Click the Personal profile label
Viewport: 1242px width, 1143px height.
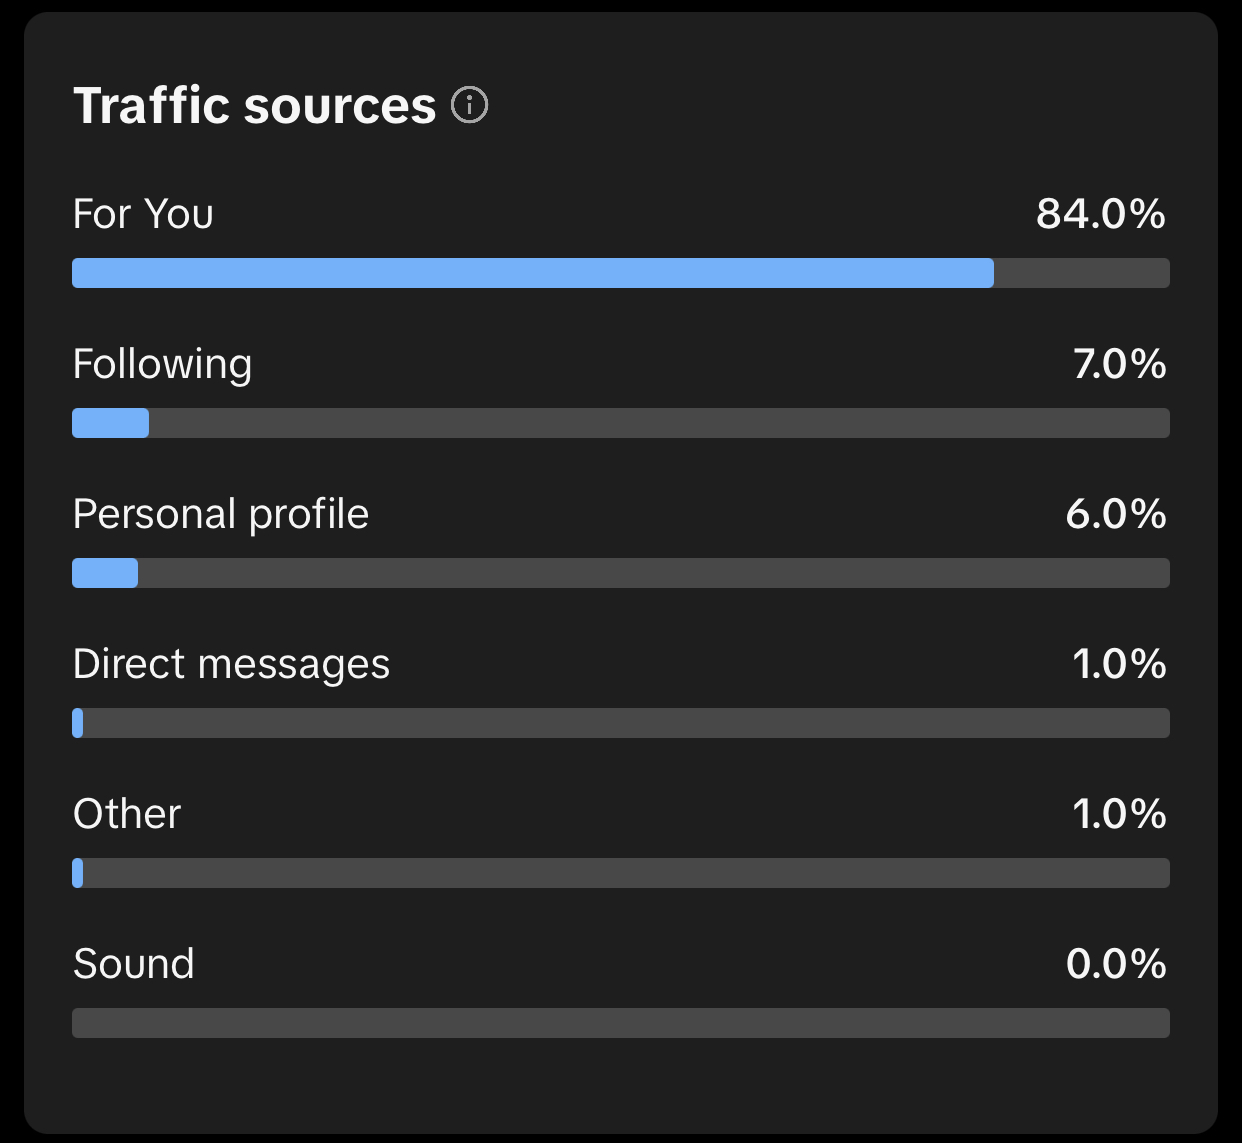coord(221,515)
